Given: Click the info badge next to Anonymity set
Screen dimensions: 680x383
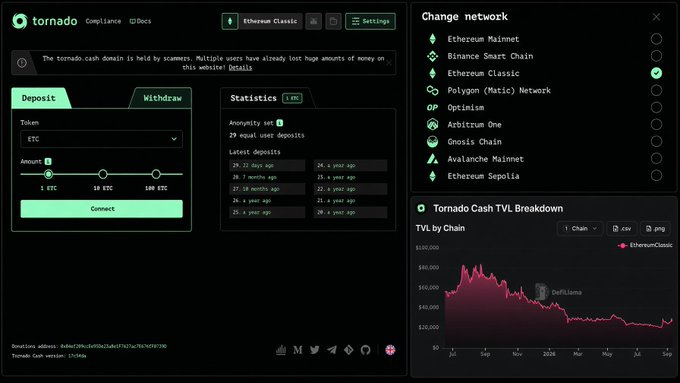Looking at the screenshot, I should coord(280,123).
